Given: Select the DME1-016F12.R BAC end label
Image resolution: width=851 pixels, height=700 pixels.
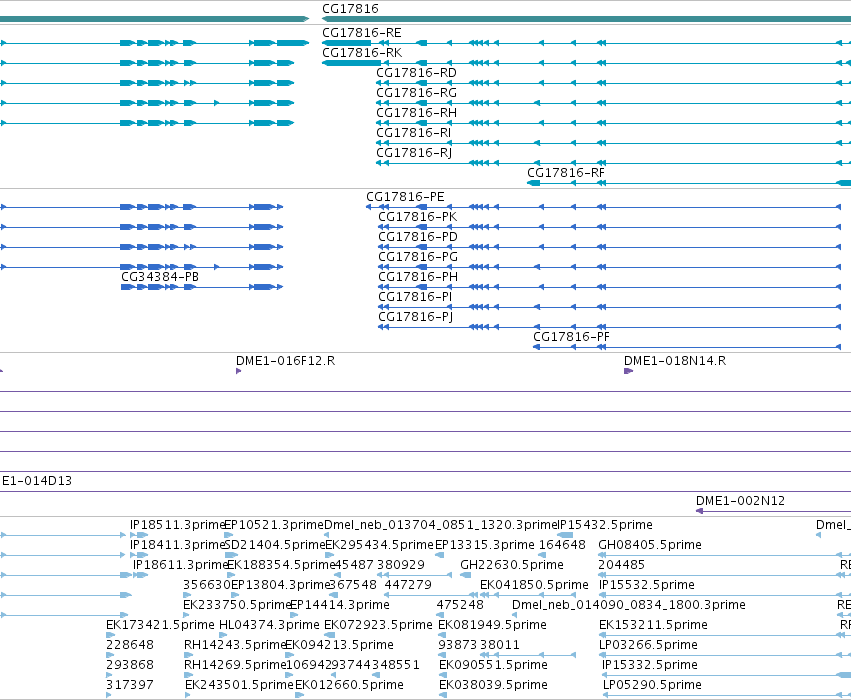Looking at the screenshot, I should click(285, 361).
